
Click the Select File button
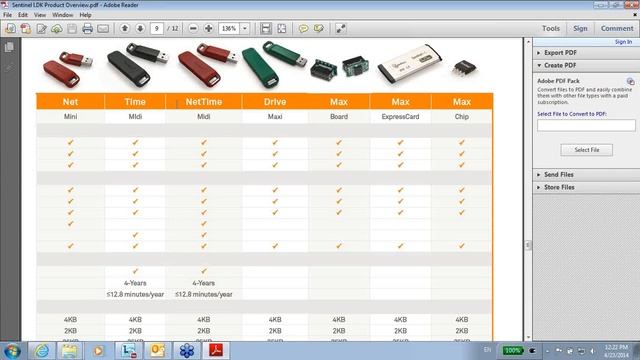587,150
